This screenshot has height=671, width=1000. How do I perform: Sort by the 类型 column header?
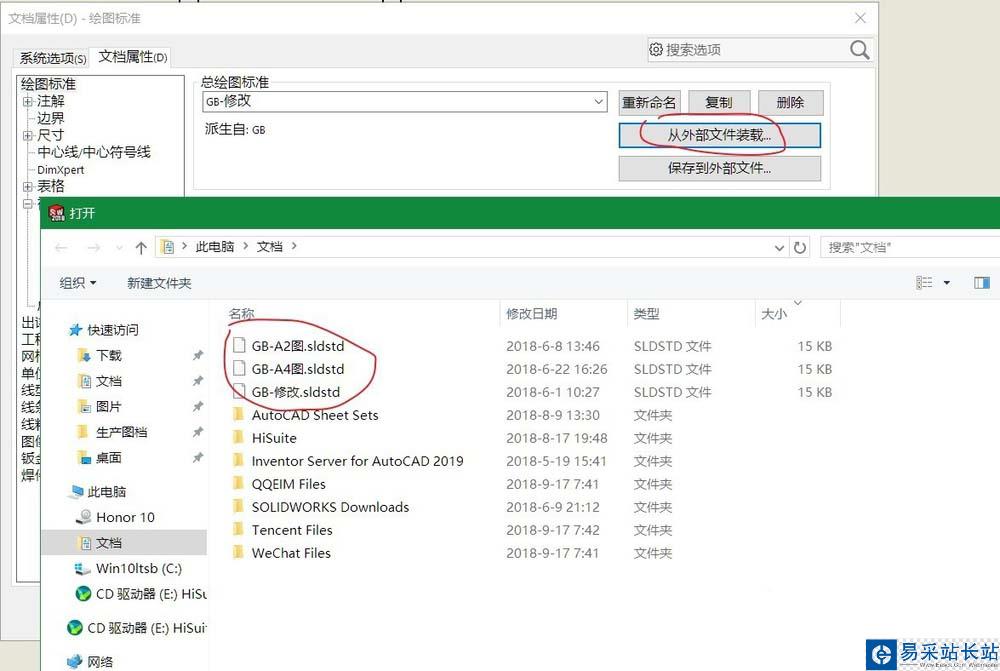pos(646,314)
